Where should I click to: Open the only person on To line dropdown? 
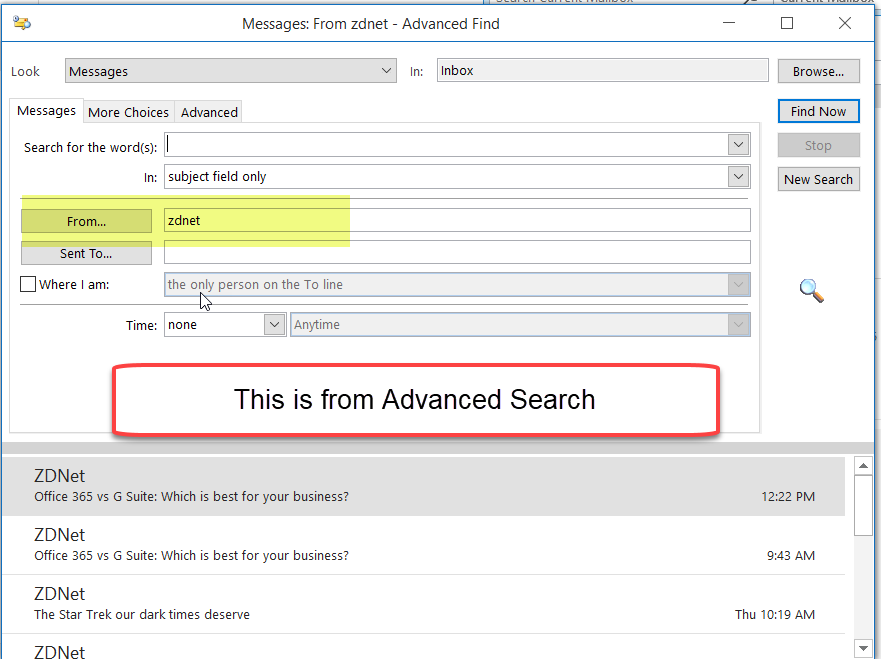tap(738, 284)
